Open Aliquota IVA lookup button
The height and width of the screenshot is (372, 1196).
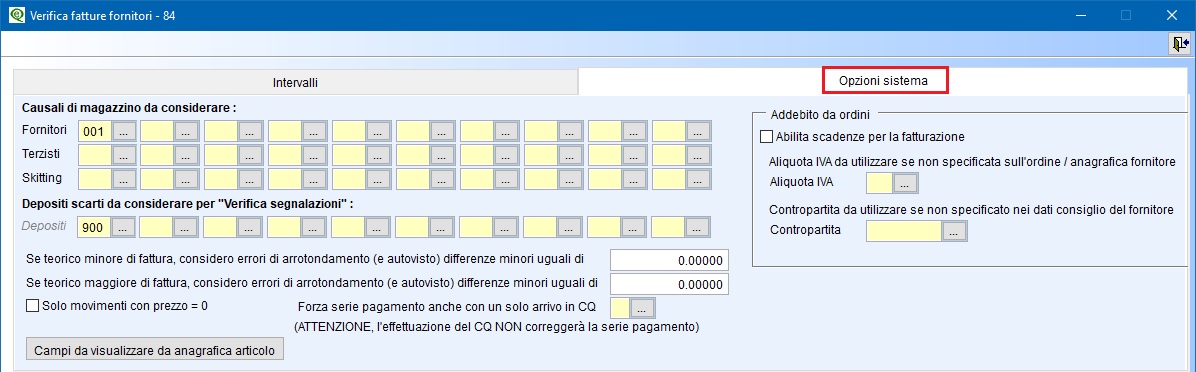coord(905,183)
